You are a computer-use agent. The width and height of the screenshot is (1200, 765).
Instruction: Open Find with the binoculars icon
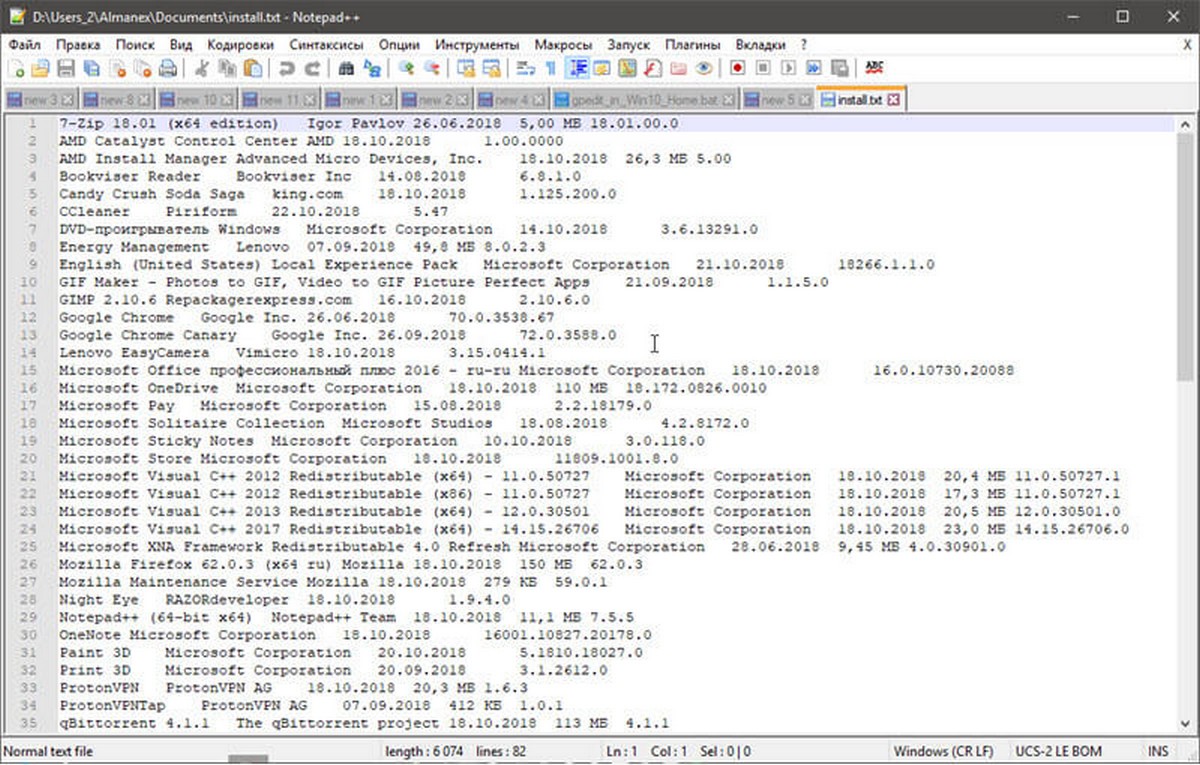coord(347,68)
